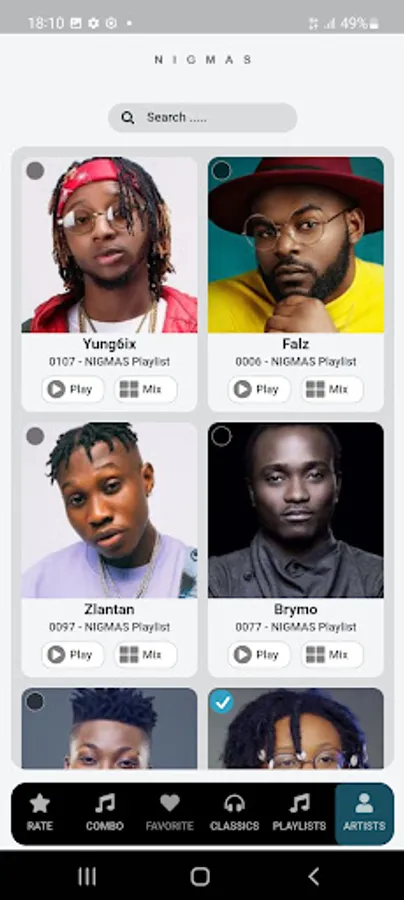Image resolution: width=404 pixels, height=900 pixels.
Task: Open the Favorite heart tab
Action: click(x=169, y=813)
